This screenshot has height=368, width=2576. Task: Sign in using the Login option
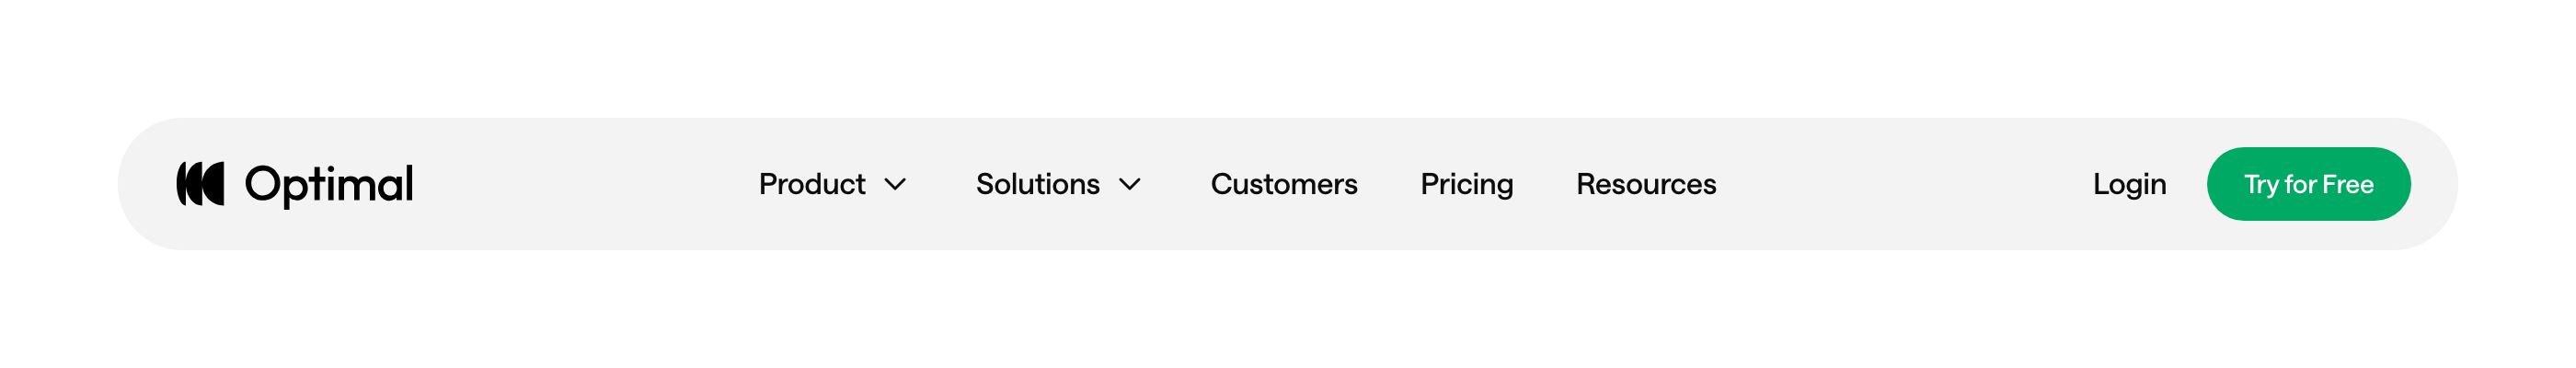(x=2129, y=184)
